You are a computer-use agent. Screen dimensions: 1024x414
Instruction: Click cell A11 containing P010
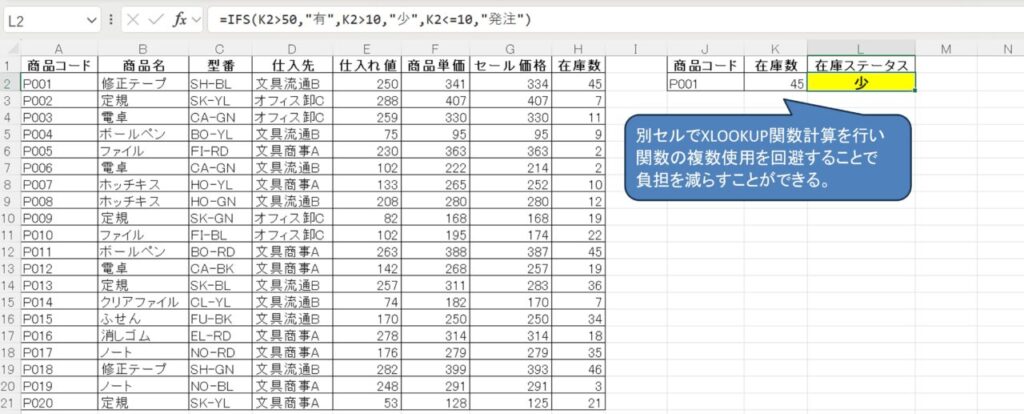[59, 234]
